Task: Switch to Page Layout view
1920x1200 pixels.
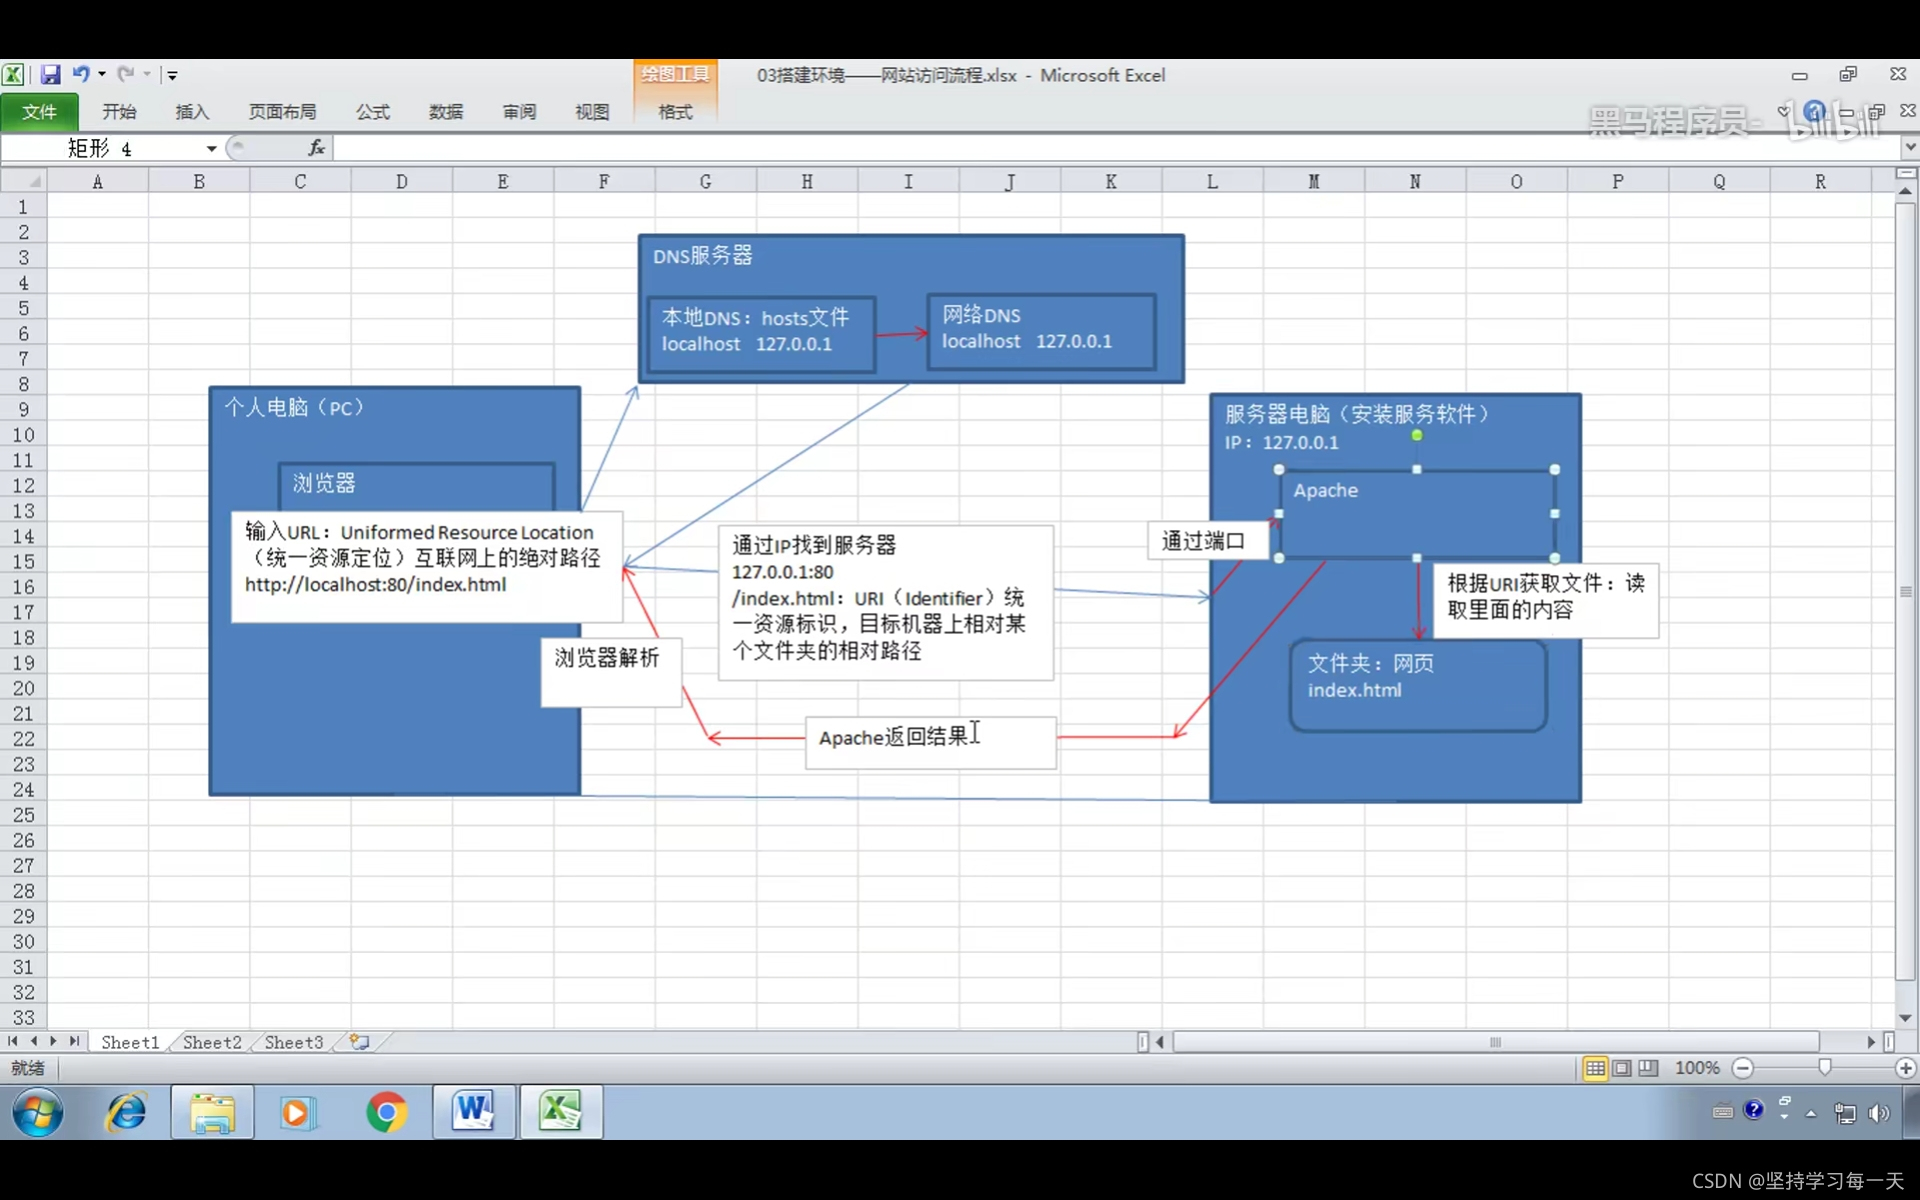Action: (x=1622, y=1068)
